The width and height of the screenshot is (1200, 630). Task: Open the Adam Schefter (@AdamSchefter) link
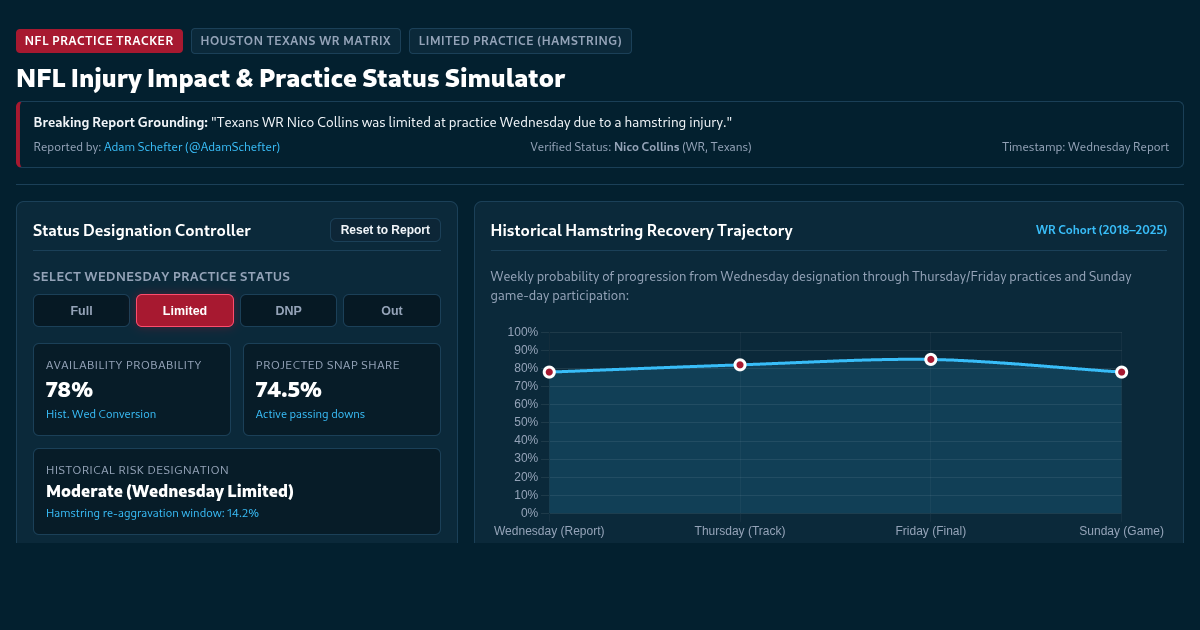tap(192, 147)
